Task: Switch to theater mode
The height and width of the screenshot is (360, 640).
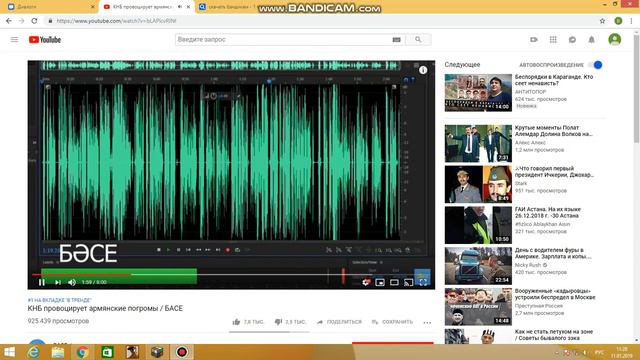Action: click(x=394, y=282)
